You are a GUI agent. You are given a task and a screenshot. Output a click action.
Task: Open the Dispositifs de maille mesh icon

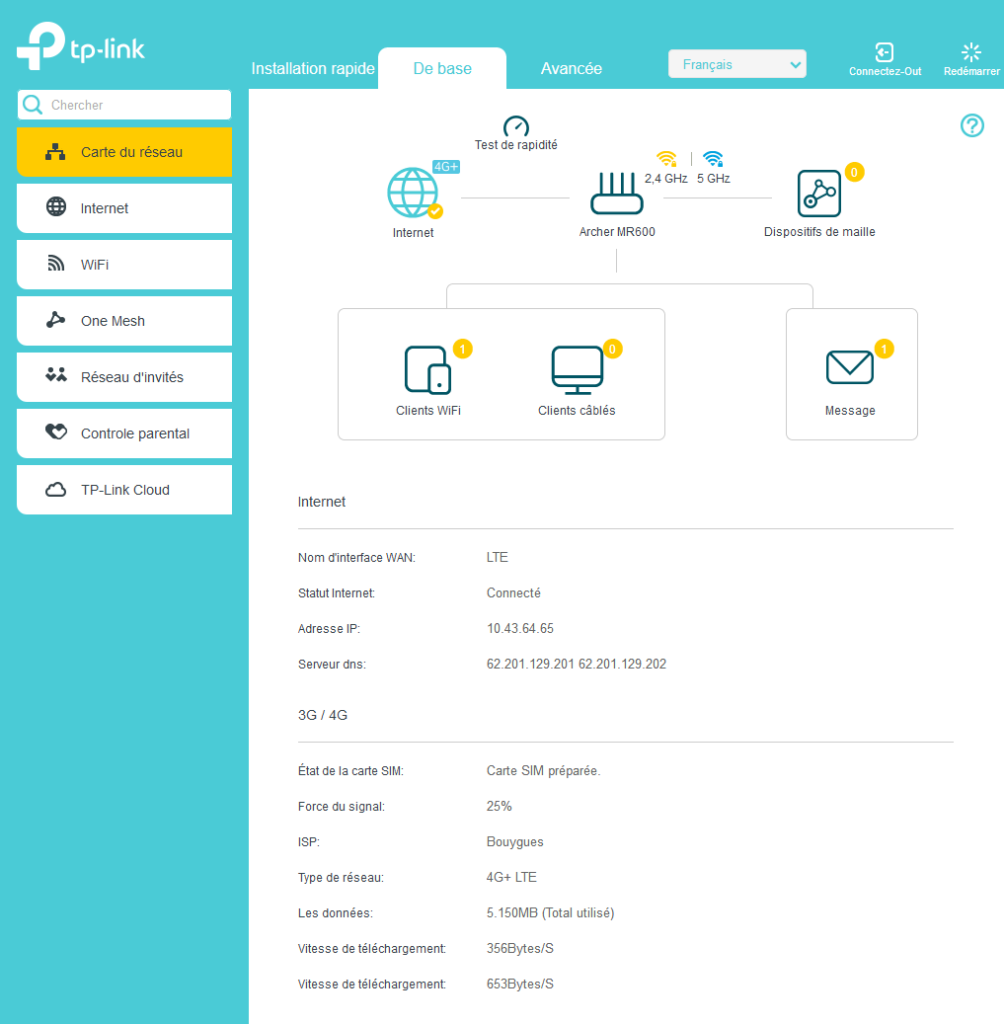(x=819, y=194)
